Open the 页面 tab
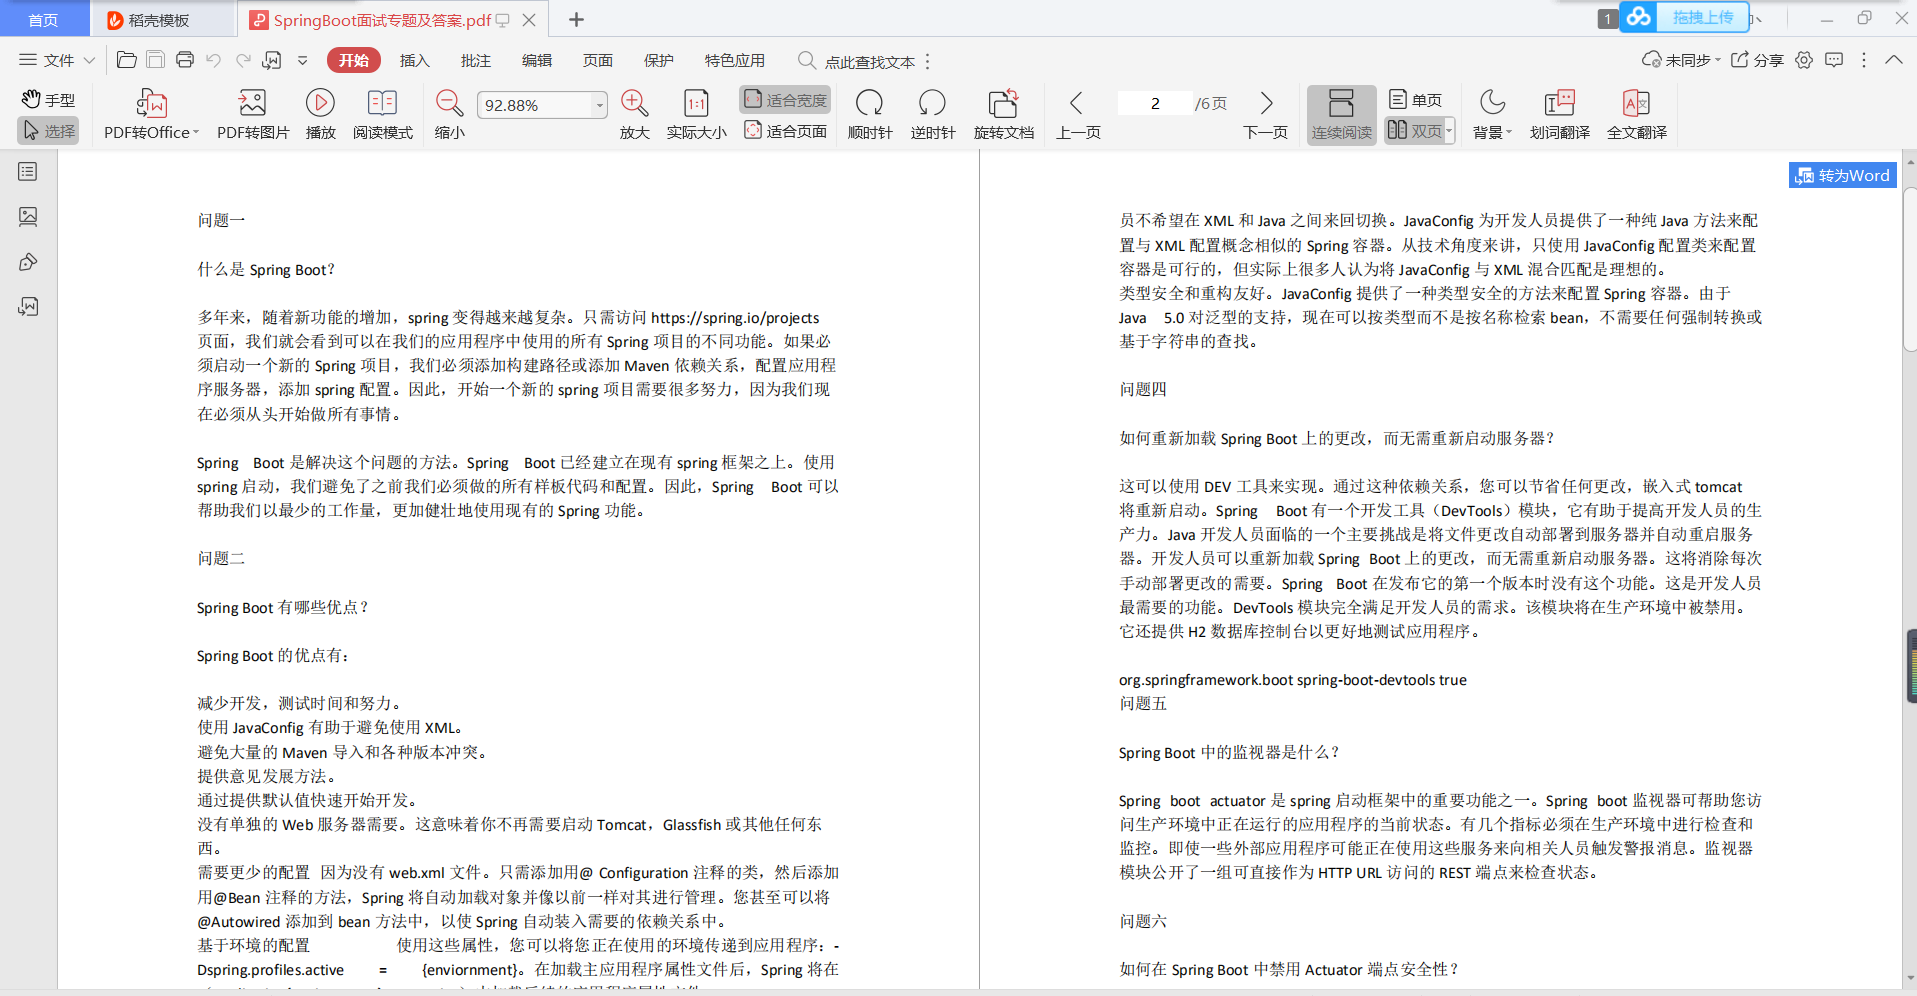1917x996 pixels. coord(598,60)
